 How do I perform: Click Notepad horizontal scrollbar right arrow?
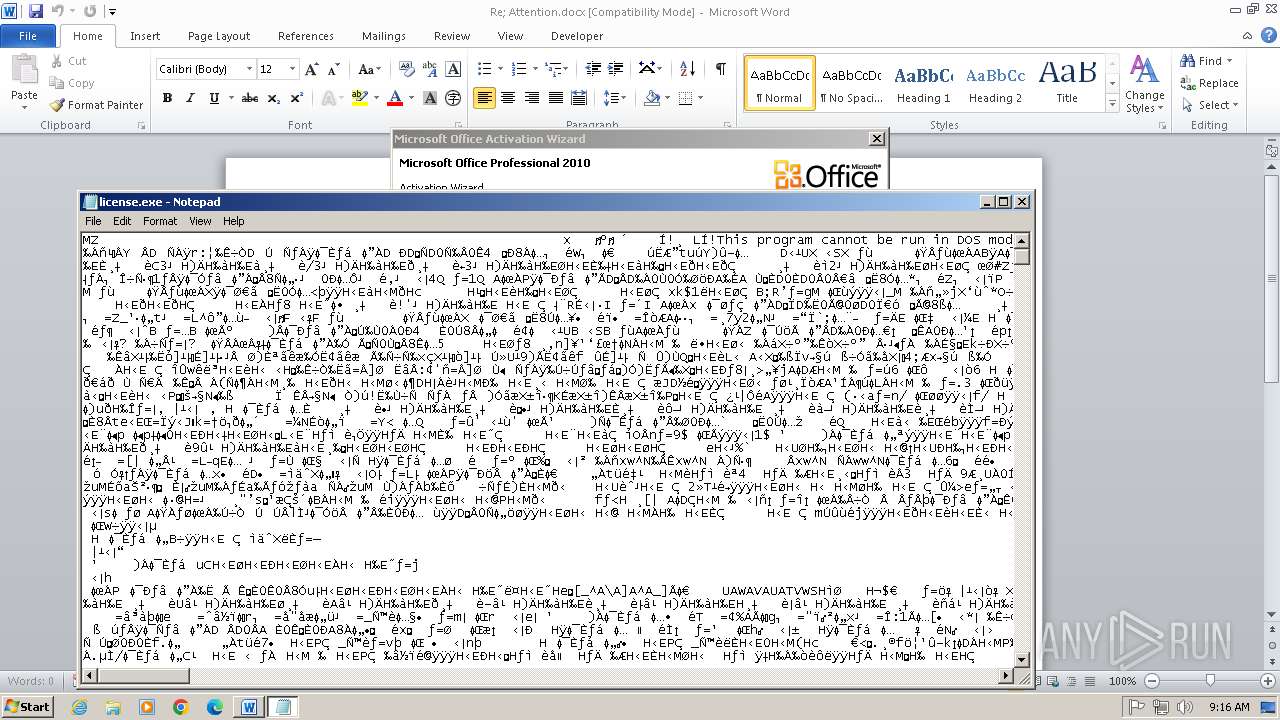click(x=1006, y=676)
